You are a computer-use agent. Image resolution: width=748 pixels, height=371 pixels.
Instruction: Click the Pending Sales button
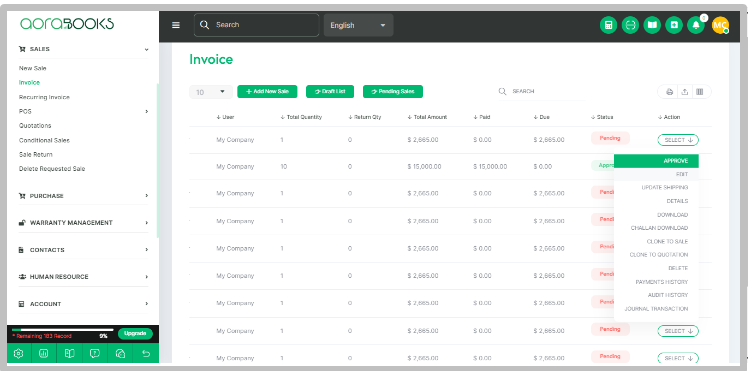393,92
